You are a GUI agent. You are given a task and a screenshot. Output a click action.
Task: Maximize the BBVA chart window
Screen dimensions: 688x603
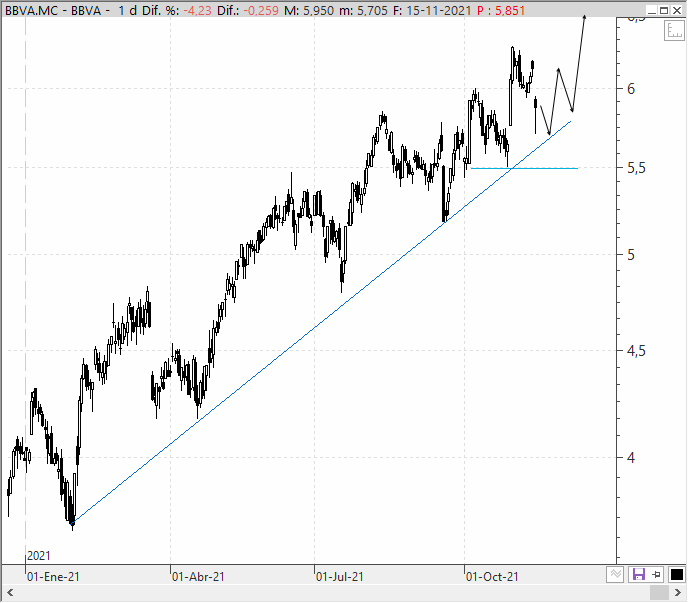[664, 10]
